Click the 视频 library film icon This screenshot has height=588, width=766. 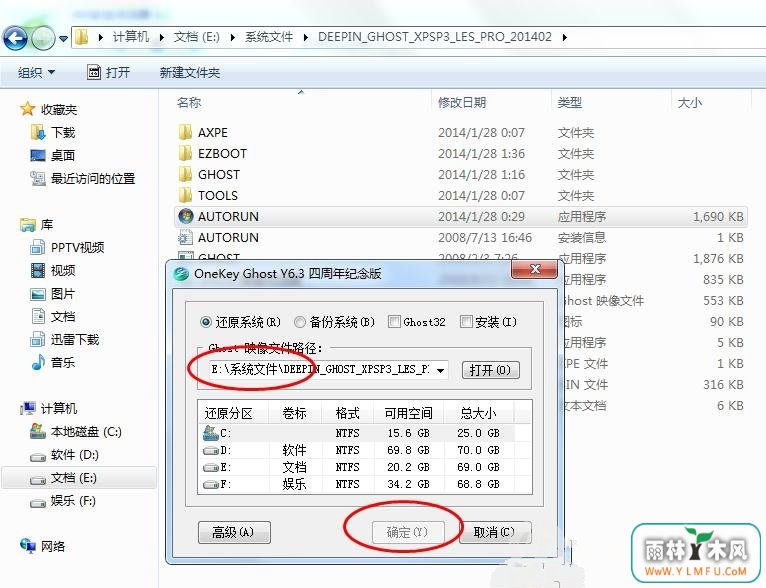click(x=38, y=271)
